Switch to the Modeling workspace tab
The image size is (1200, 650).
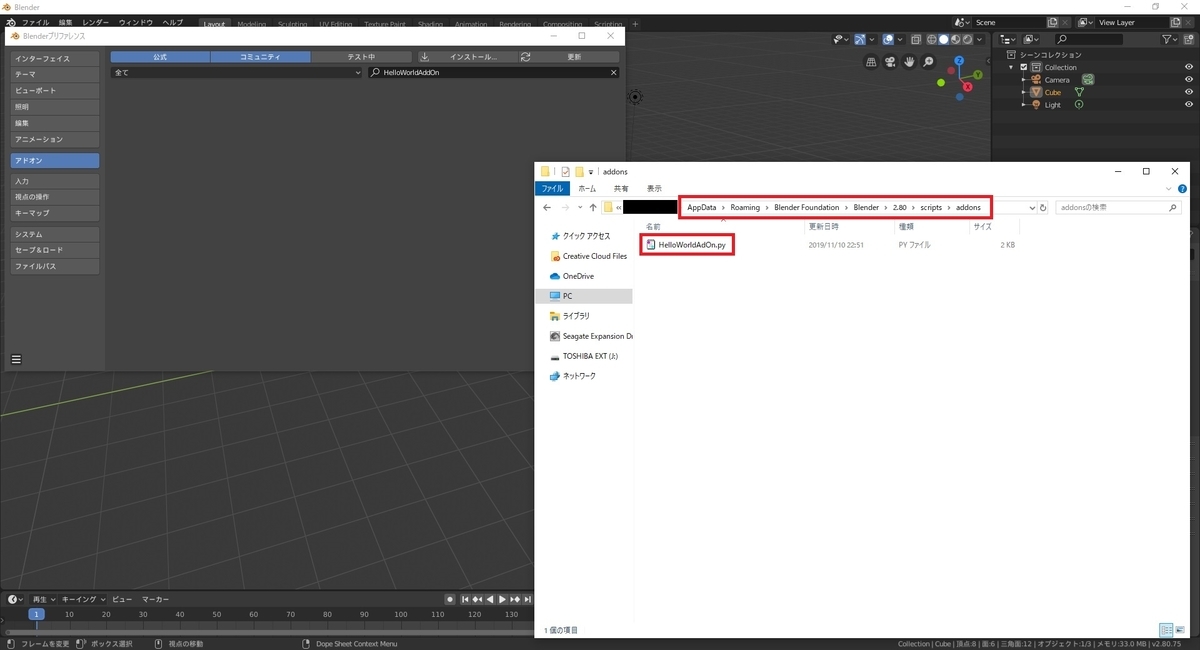pyautogui.click(x=252, y=23)
